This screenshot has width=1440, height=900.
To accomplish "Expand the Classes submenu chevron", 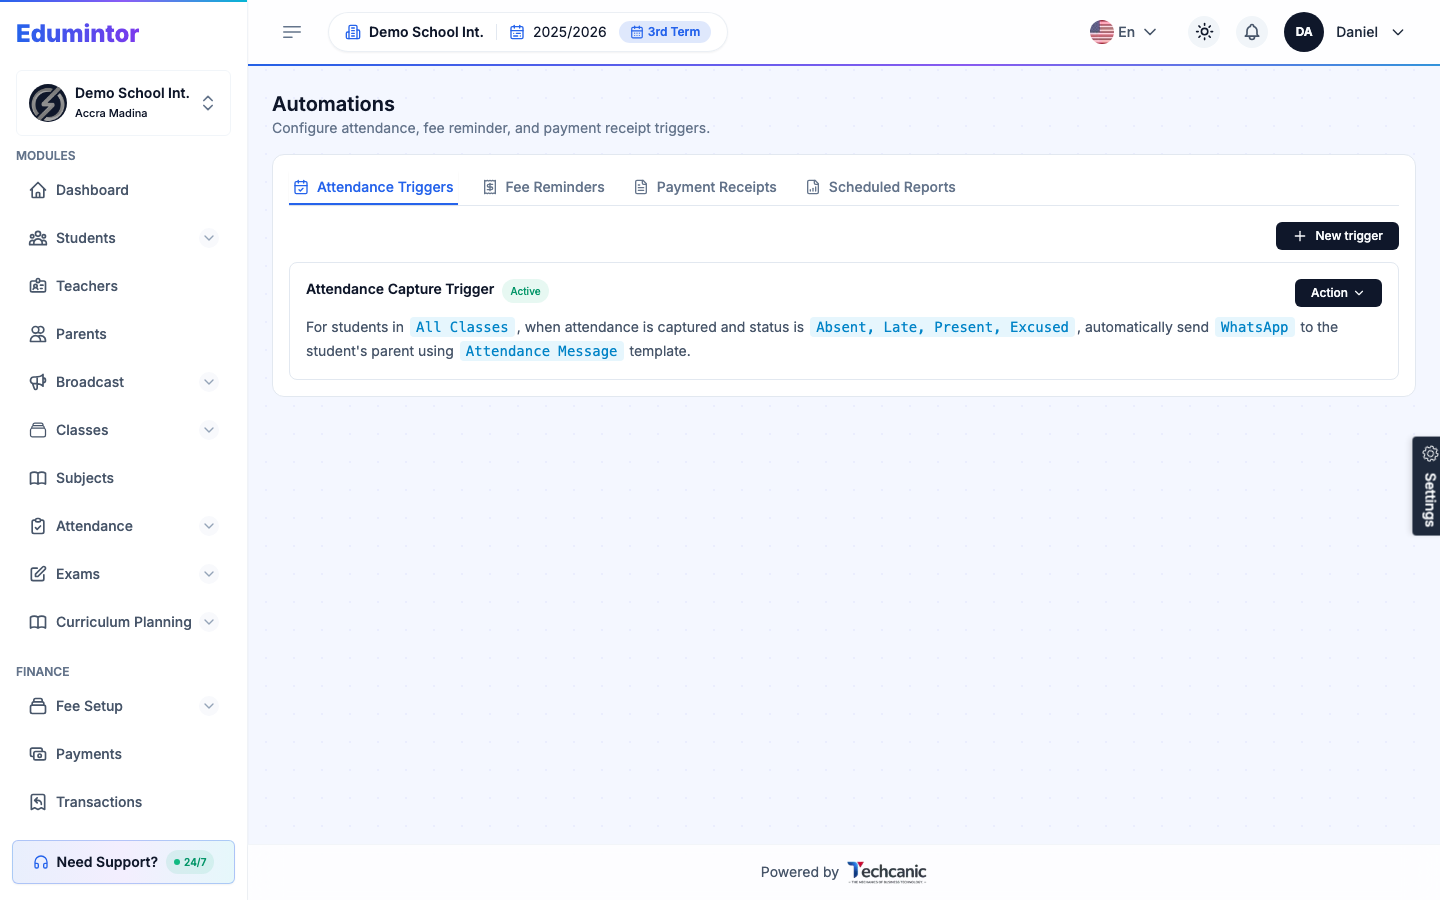I will pos(209,430).
